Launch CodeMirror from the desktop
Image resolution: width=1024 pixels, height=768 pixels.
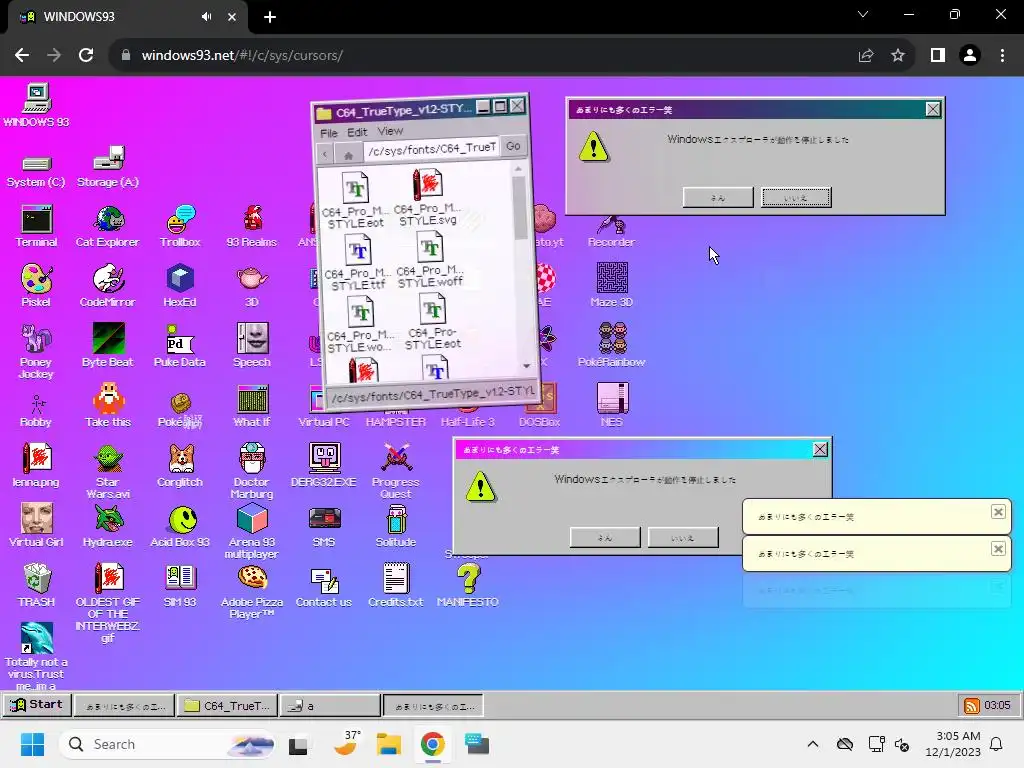(108, 286)
